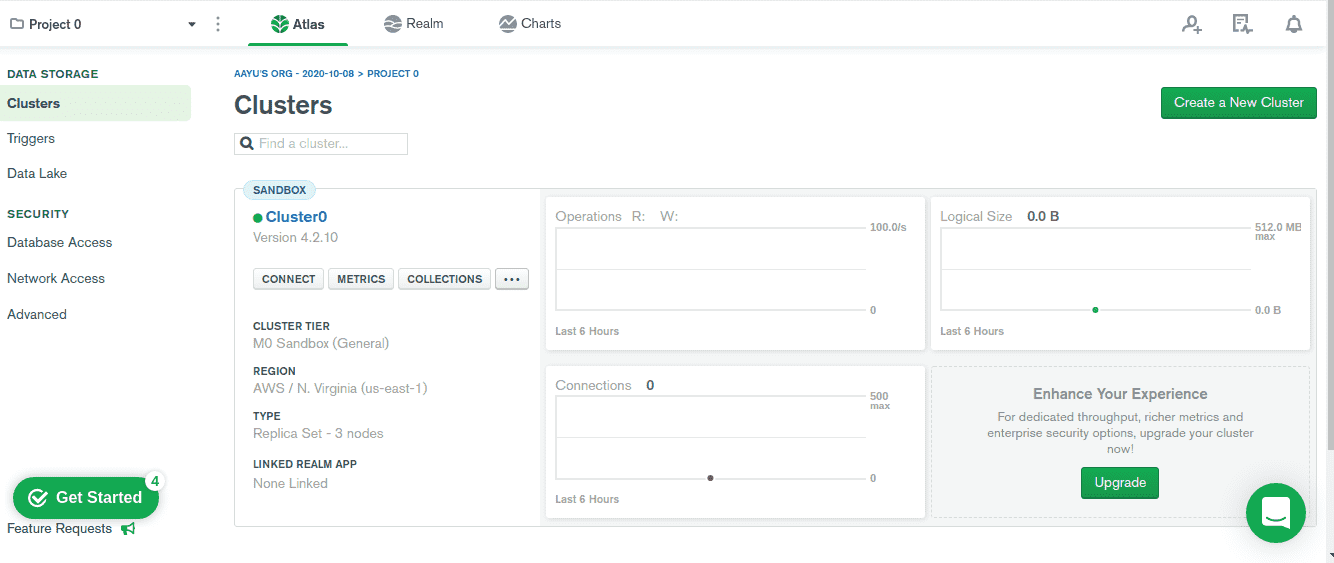The height and width of the screenshot is (563, 1334).
Task: Open the notifications bell icon
Action: pos(1294,25)
